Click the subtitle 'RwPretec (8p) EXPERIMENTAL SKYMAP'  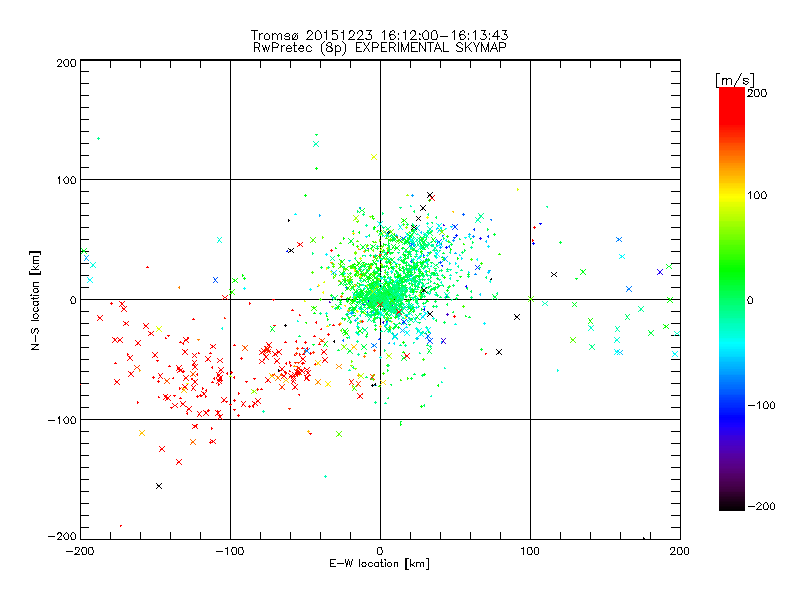[380, 48]
